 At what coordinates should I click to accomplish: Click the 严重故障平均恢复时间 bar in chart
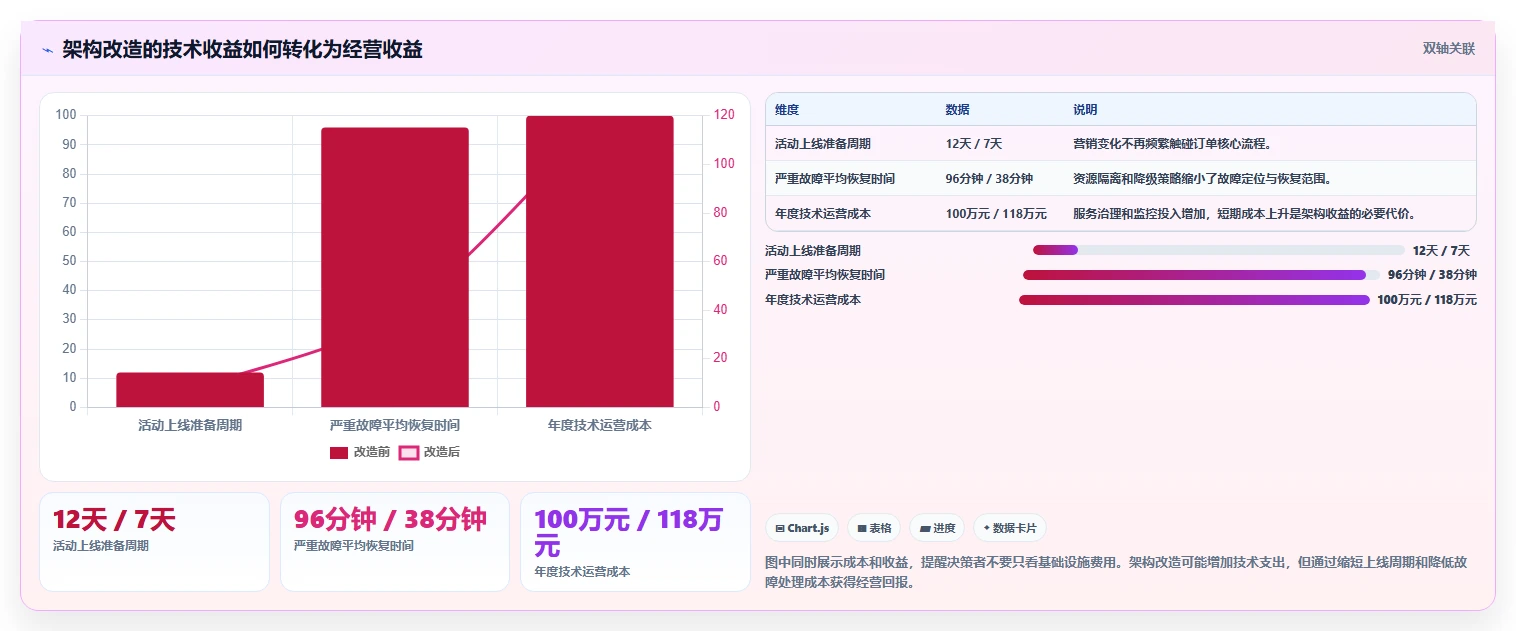395,267
